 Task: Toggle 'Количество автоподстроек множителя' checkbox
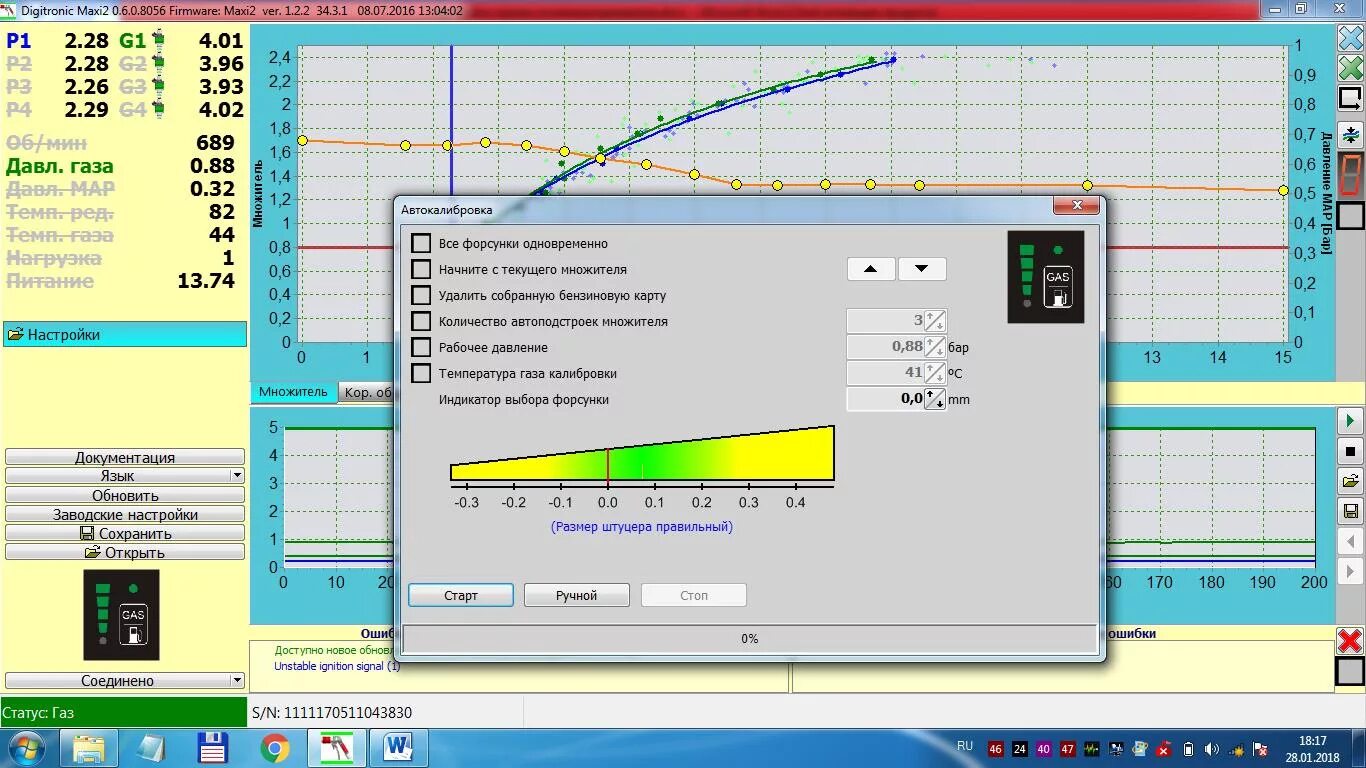pyautogui.click(x=421, y=321)
